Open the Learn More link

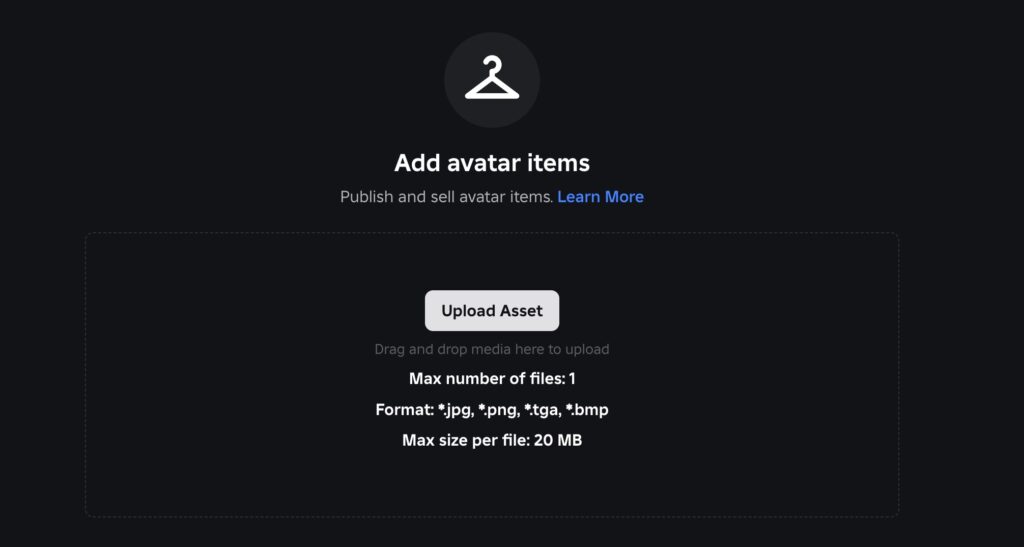coord(600,196)
